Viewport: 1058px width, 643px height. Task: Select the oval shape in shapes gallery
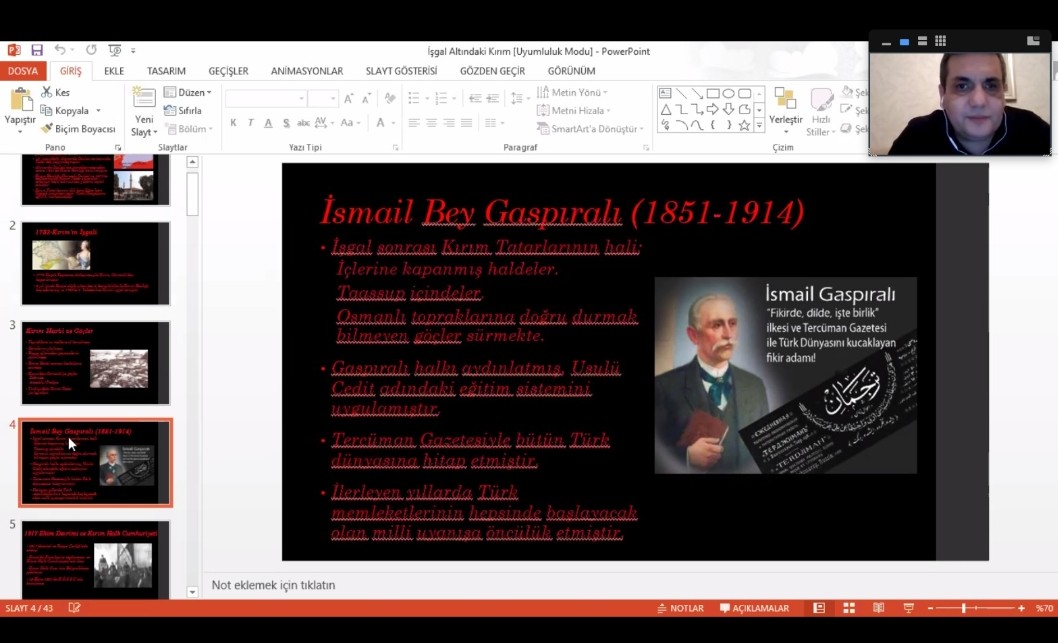[x=728, y=93]
